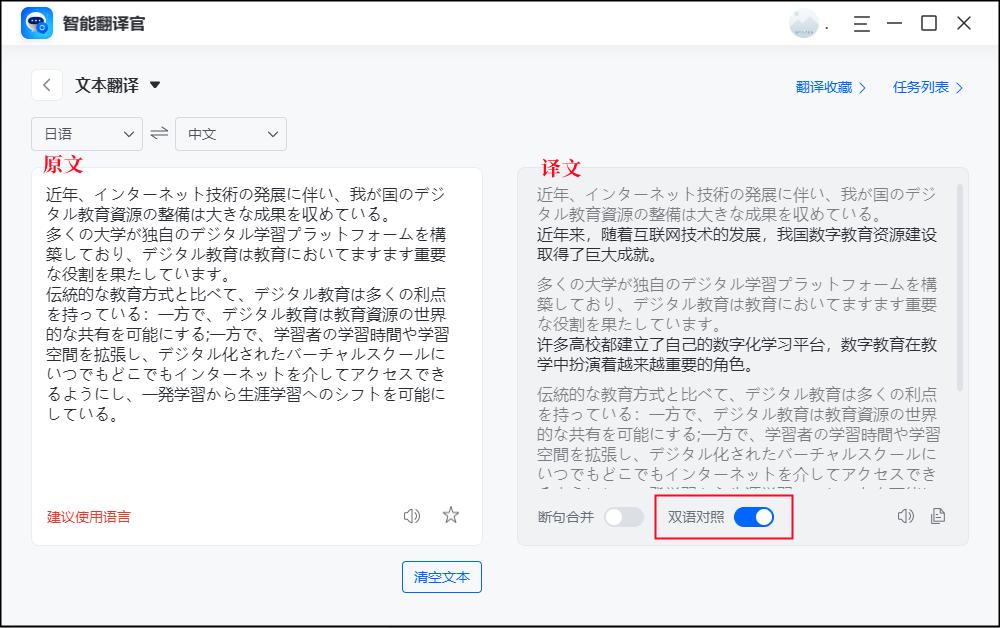Star the source text as a favorite
The image size is (1000, 628).
[x=451, y=515]
